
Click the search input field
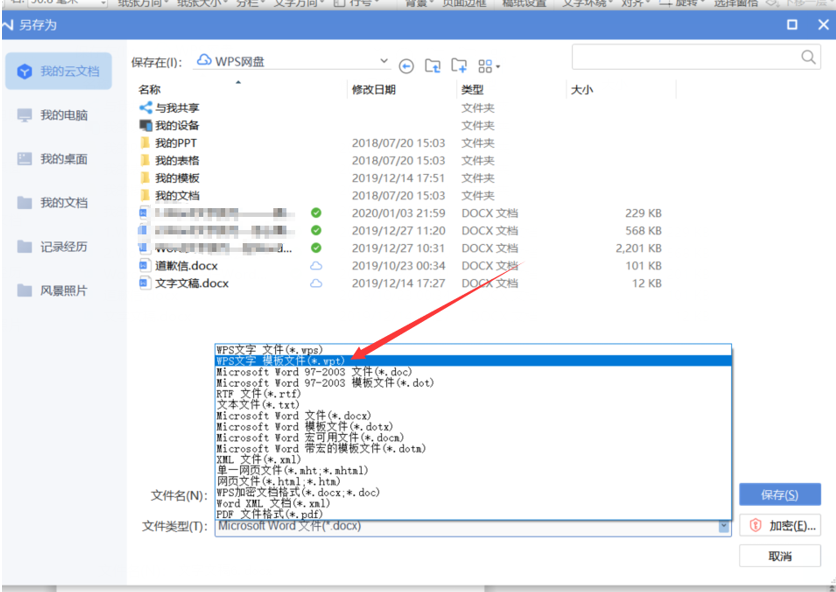pos(696,57)
